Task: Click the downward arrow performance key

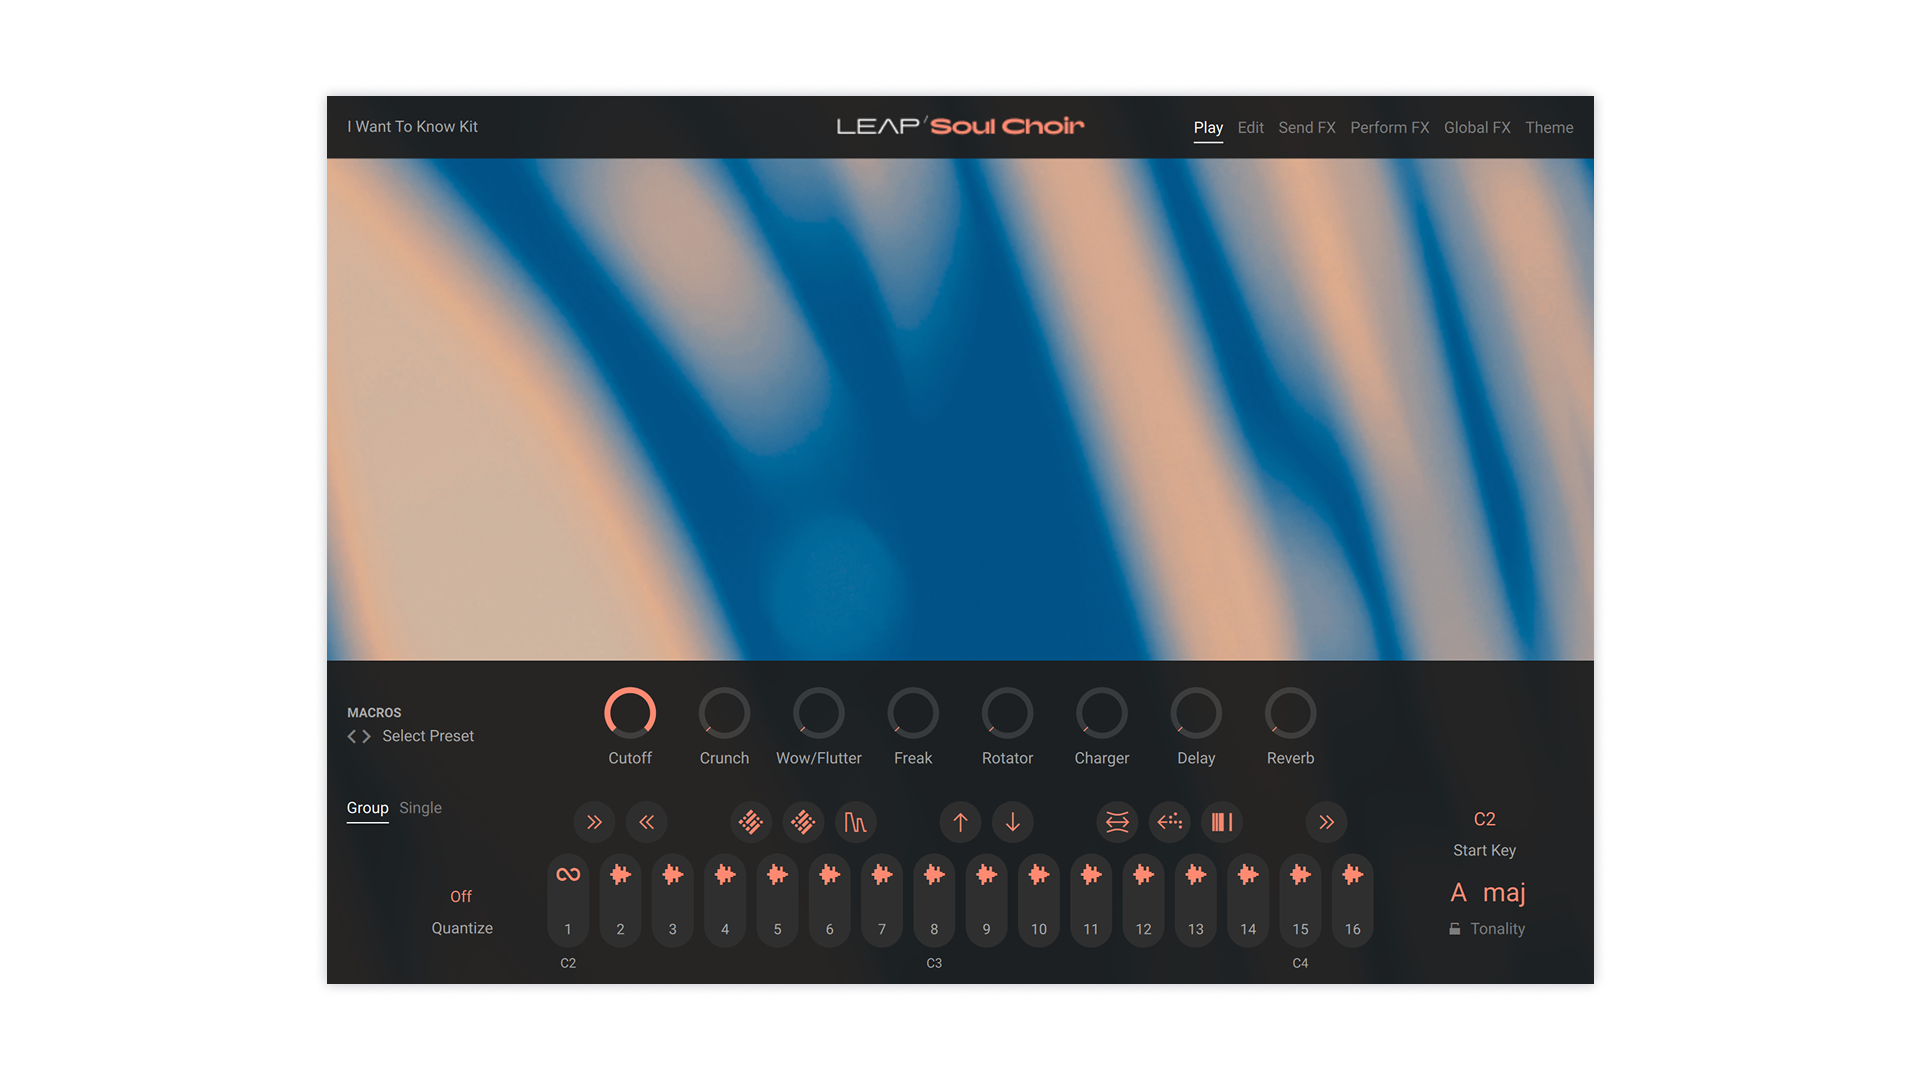Action: 1012,822
